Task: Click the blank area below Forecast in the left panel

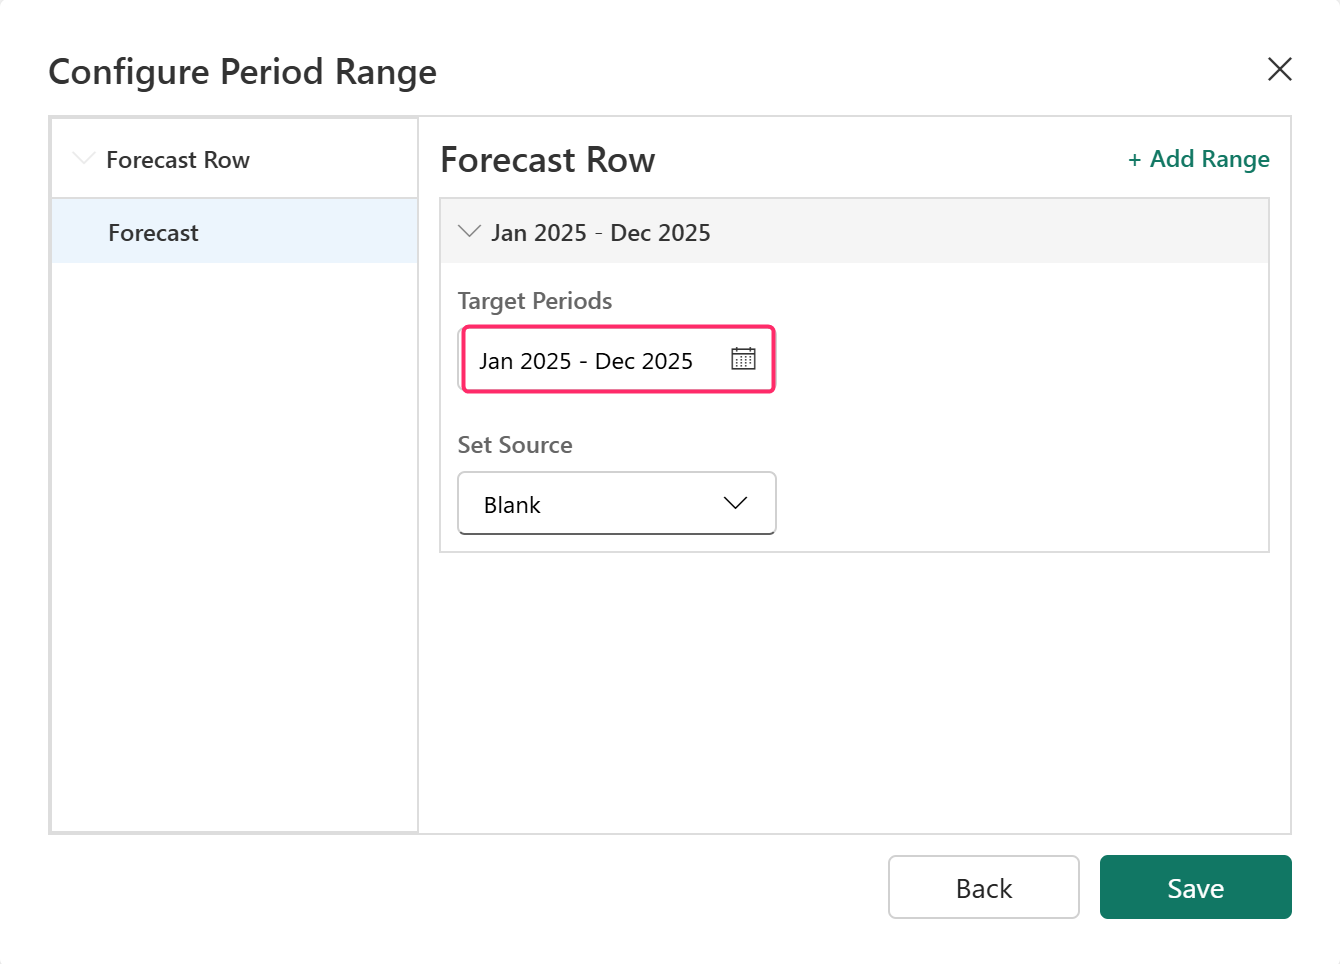Action: pos(234,540)
